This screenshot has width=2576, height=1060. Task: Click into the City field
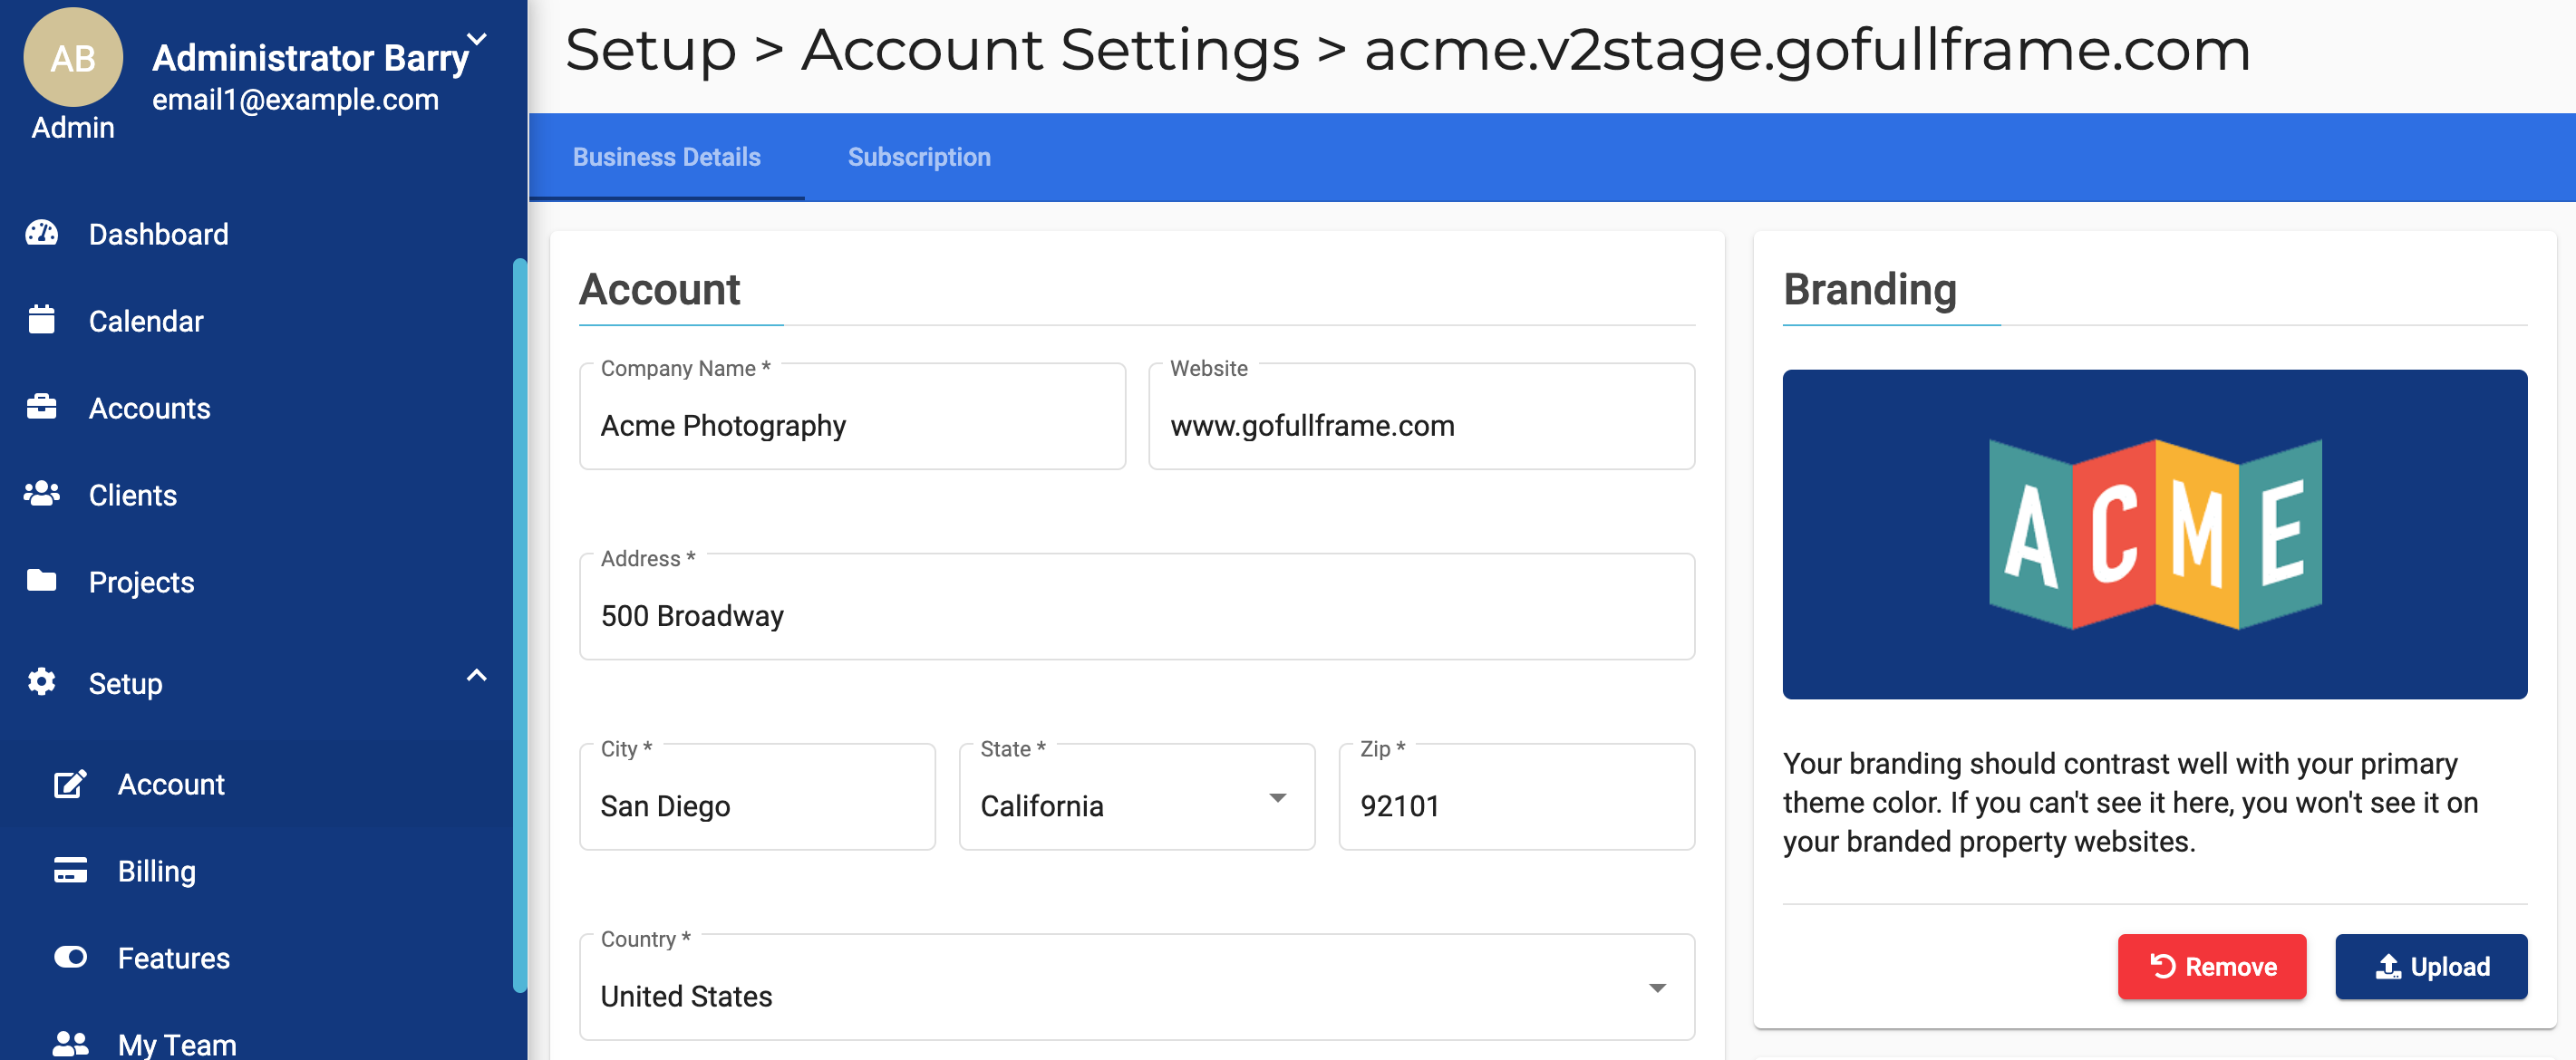(x=758, y=797)
